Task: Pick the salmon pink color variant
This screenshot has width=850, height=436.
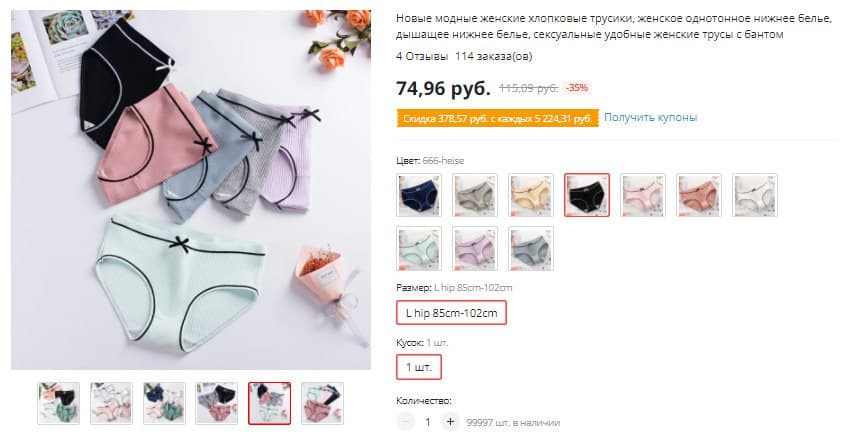Action: [x=698, y=195]
